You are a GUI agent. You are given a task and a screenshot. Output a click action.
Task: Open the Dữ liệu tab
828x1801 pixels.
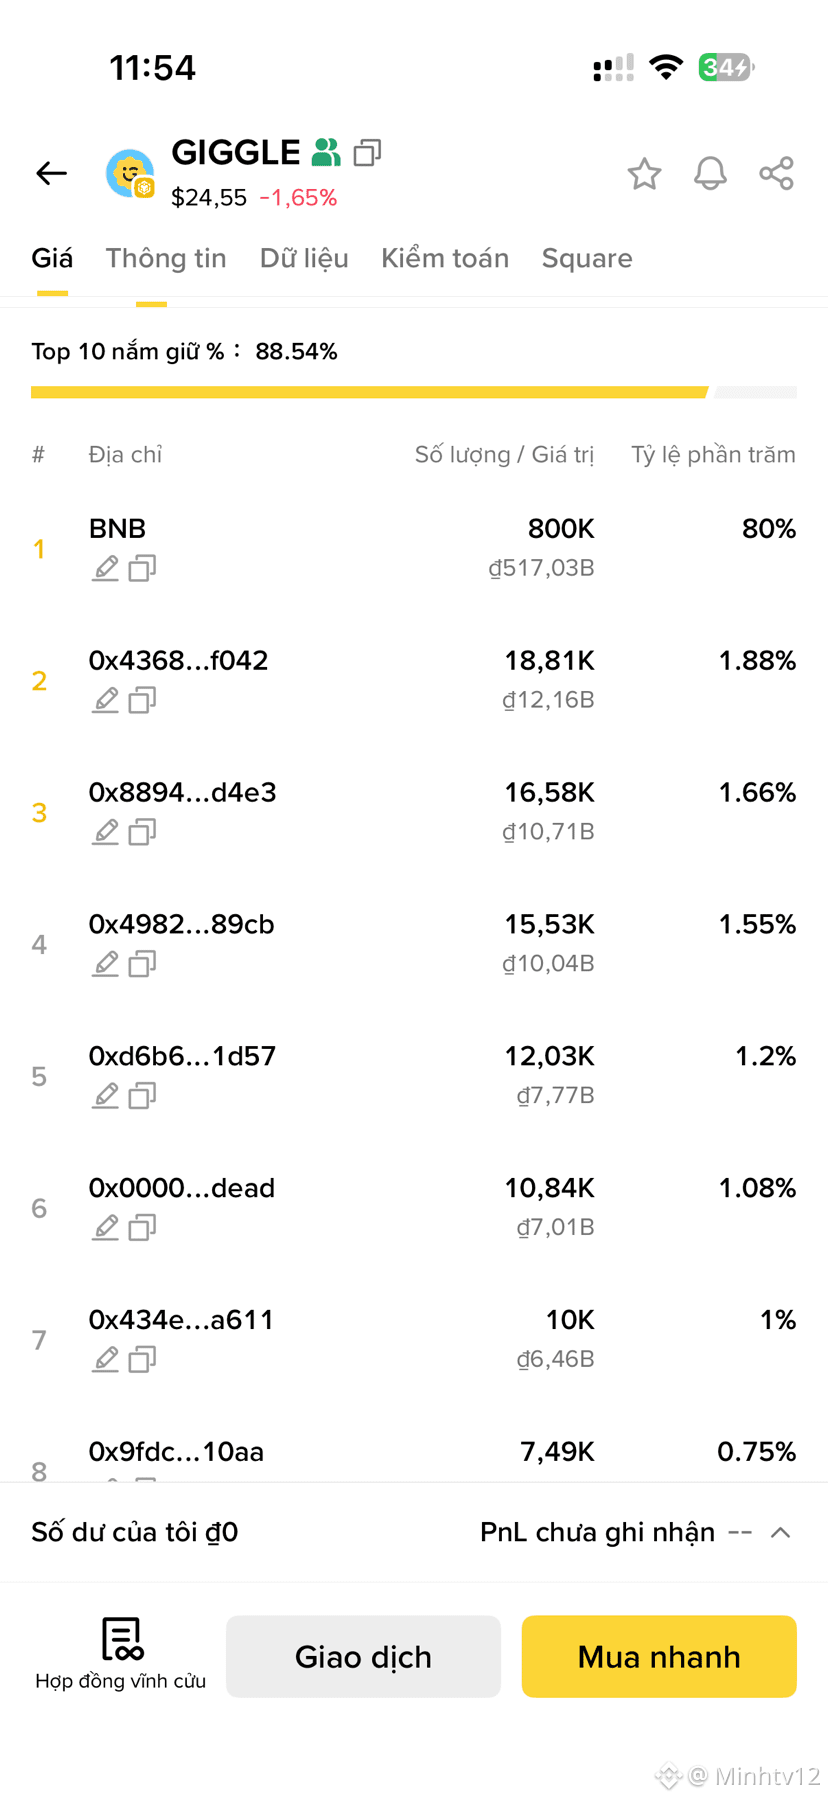(304, 258)
